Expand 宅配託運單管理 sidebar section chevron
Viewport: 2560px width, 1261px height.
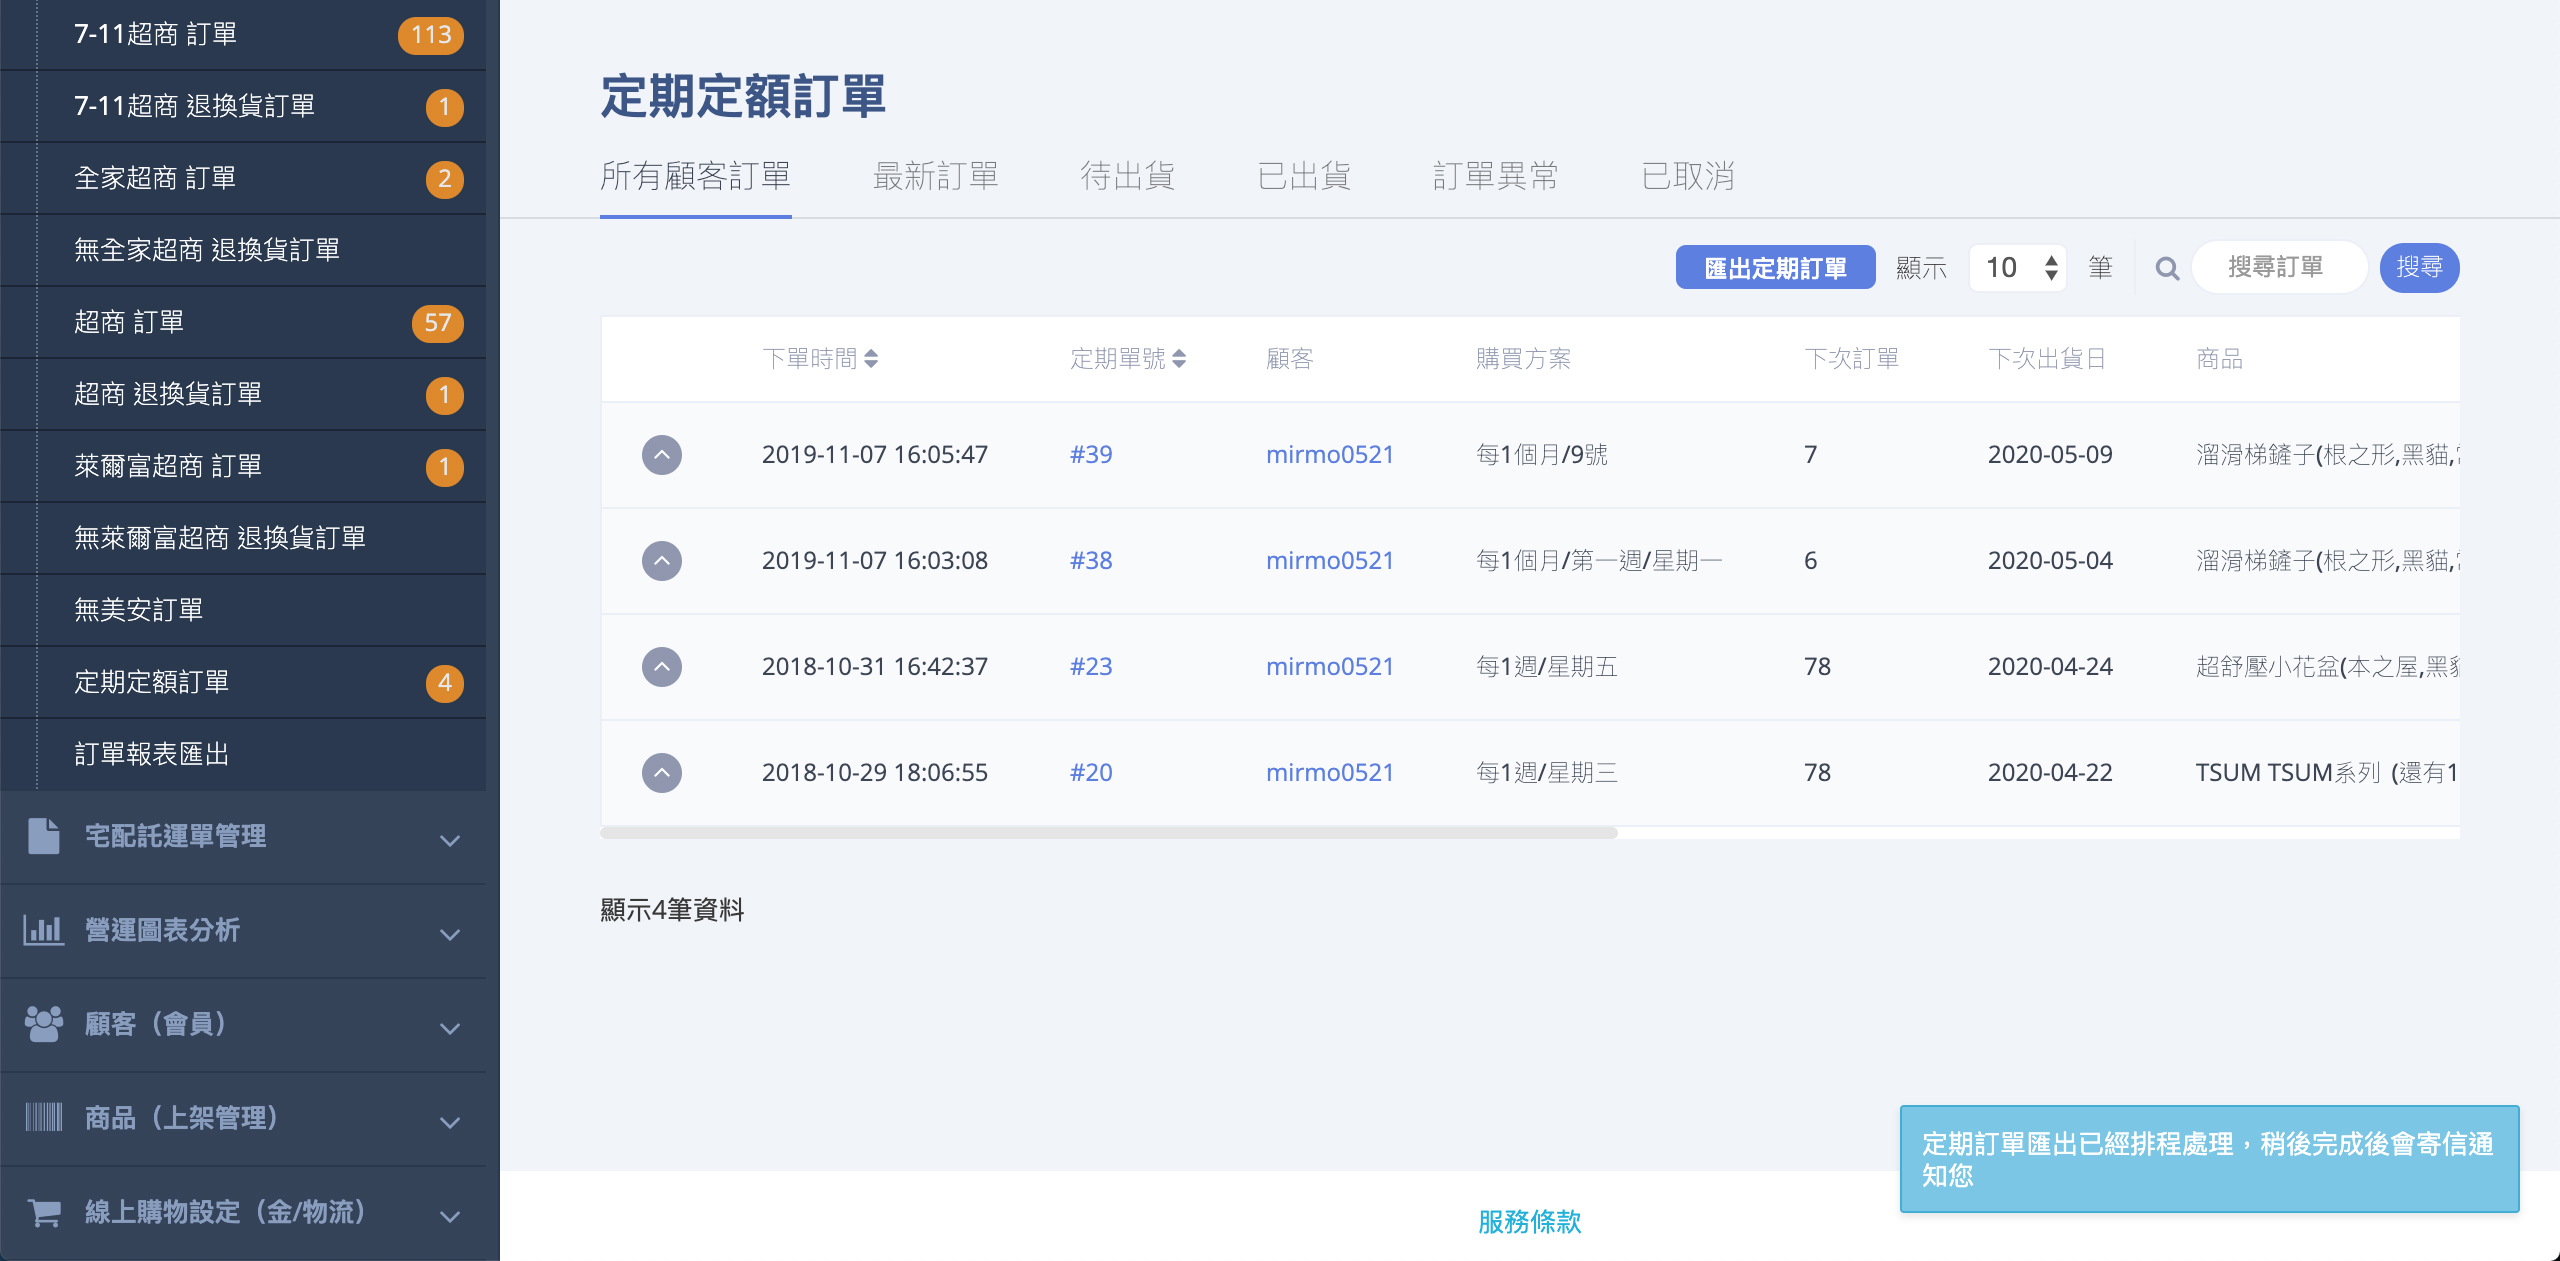coord(450,841)
